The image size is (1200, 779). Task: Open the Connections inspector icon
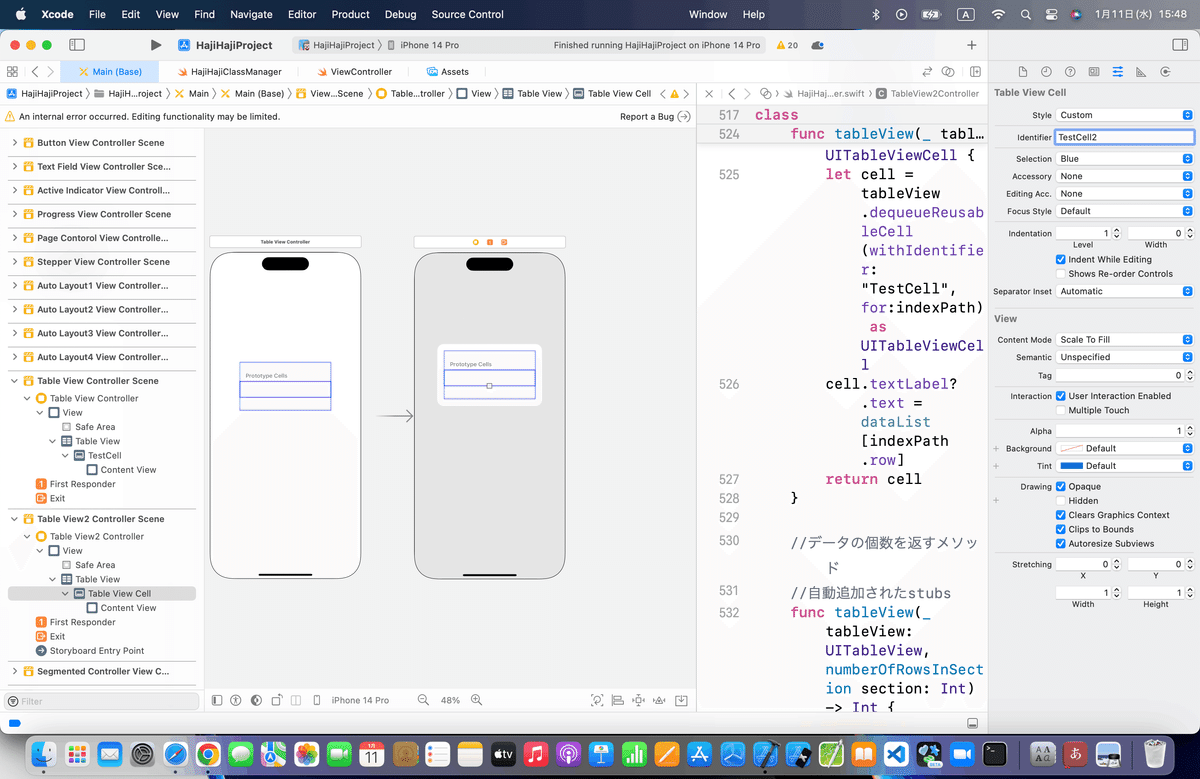click(x=1165, y=72)
